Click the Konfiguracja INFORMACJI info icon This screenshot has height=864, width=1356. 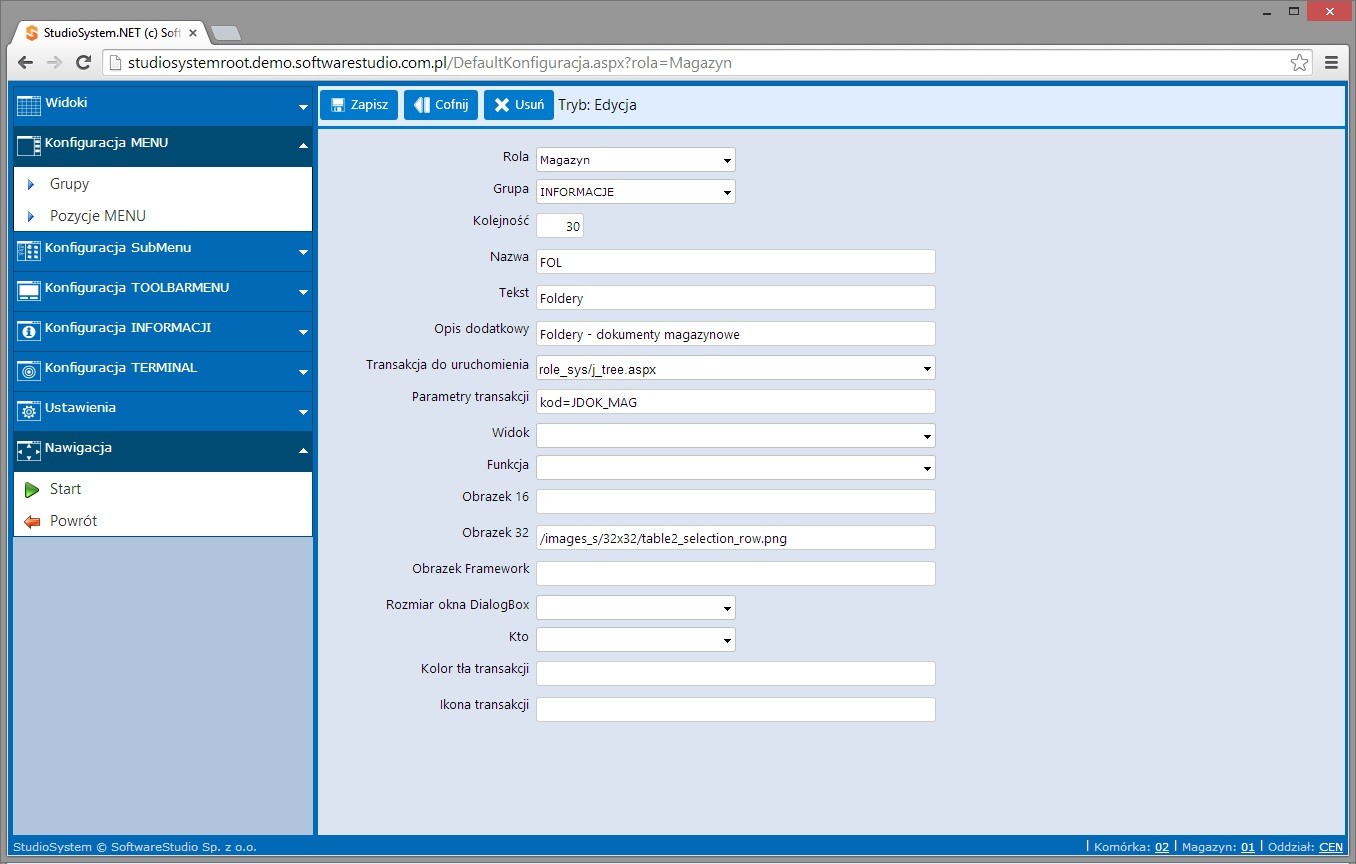(29, 331)
